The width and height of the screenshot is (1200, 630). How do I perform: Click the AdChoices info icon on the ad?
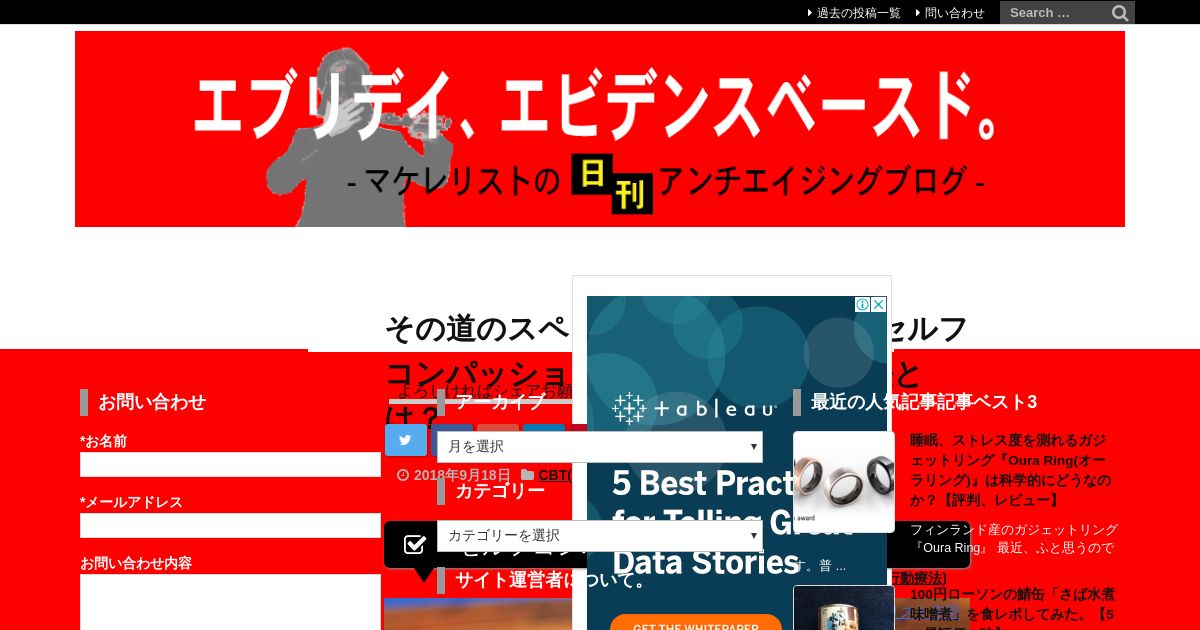[862, 304]
